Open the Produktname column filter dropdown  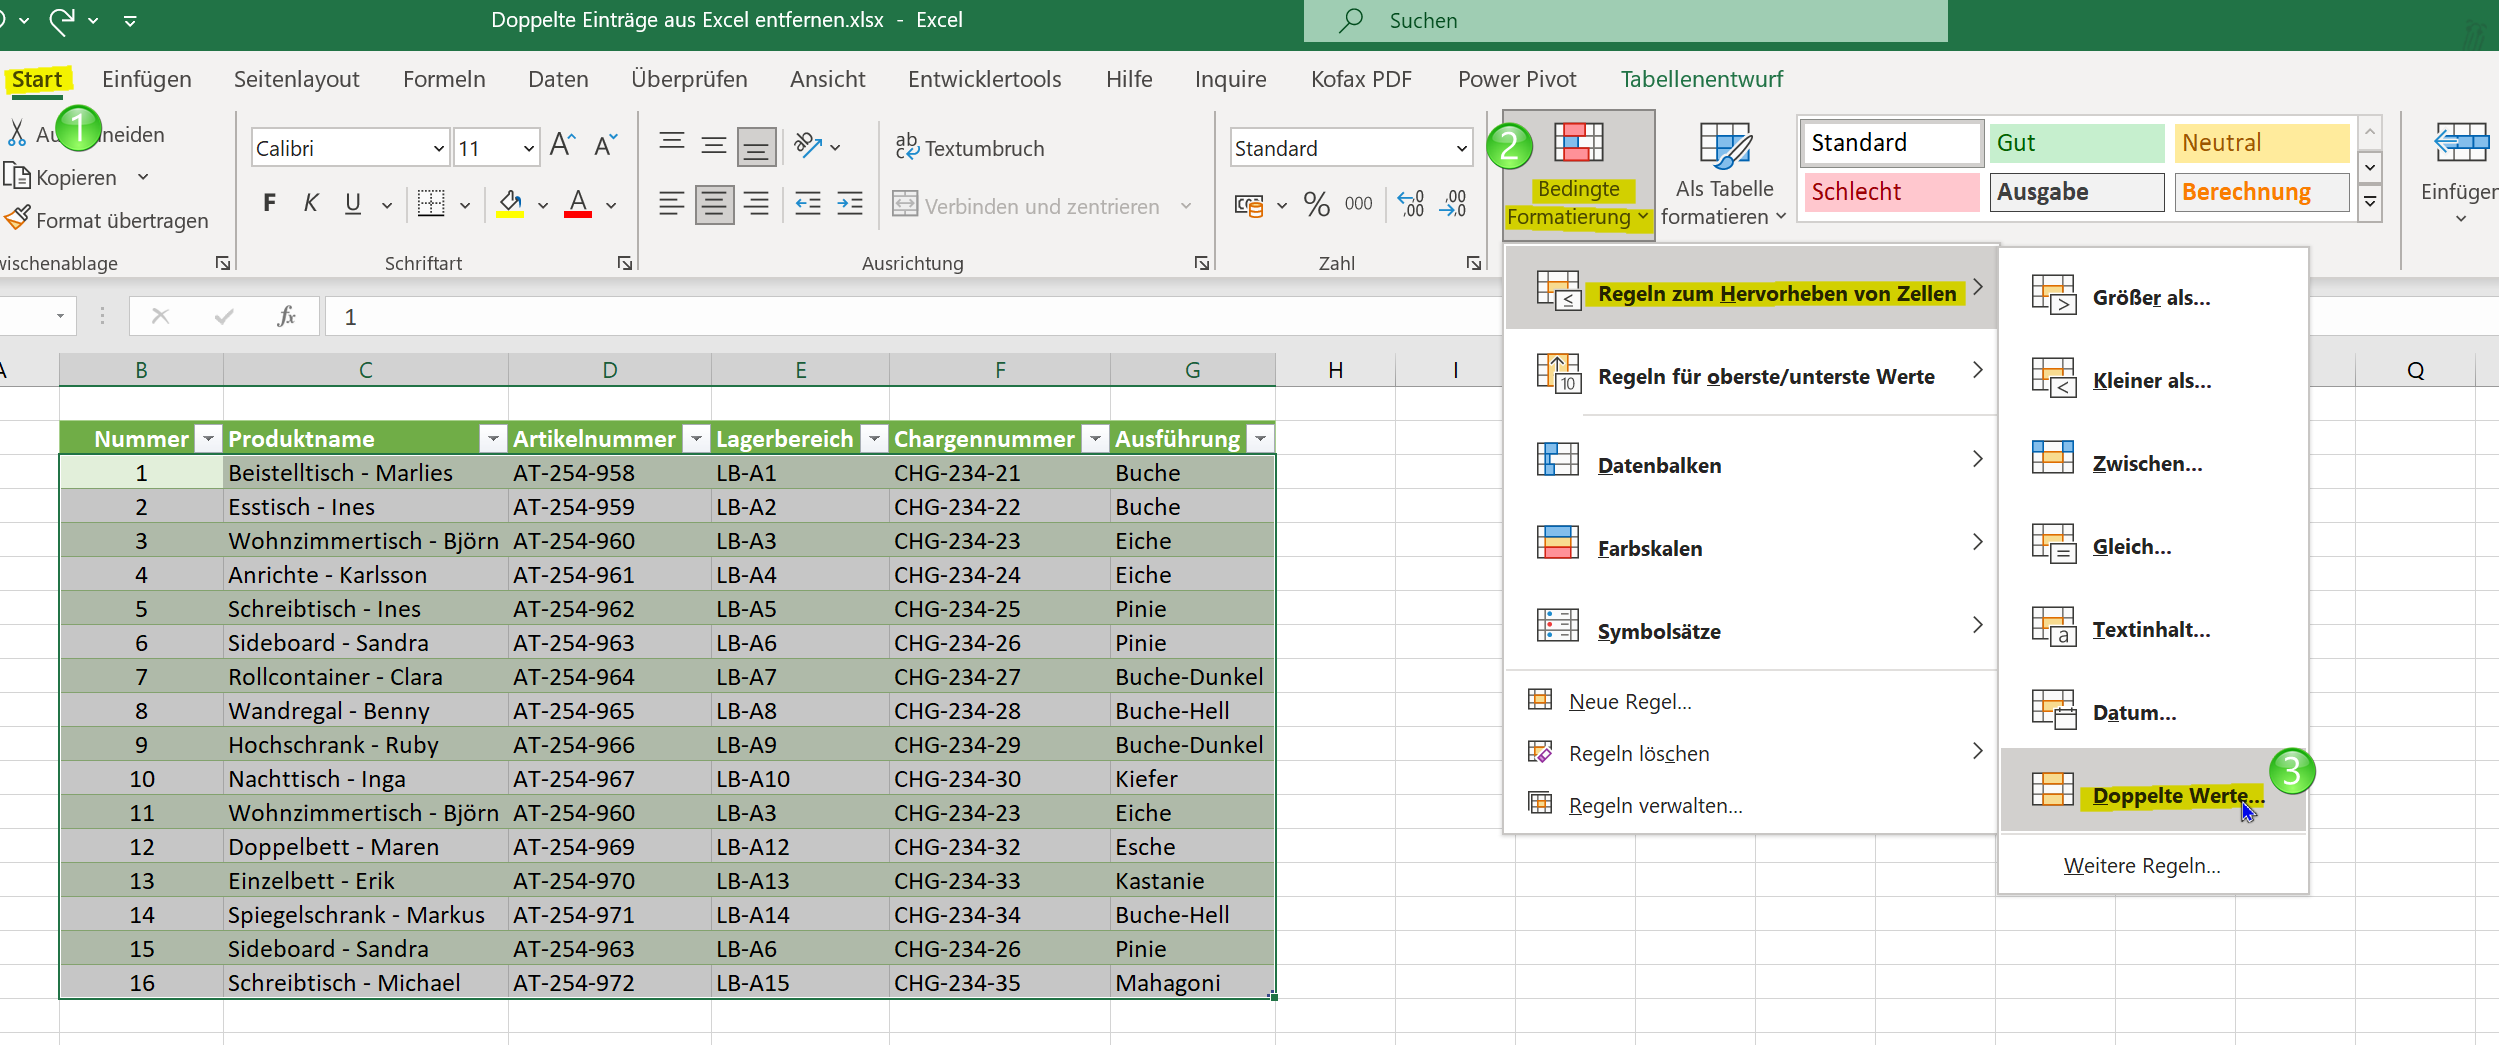pos(492,438)
